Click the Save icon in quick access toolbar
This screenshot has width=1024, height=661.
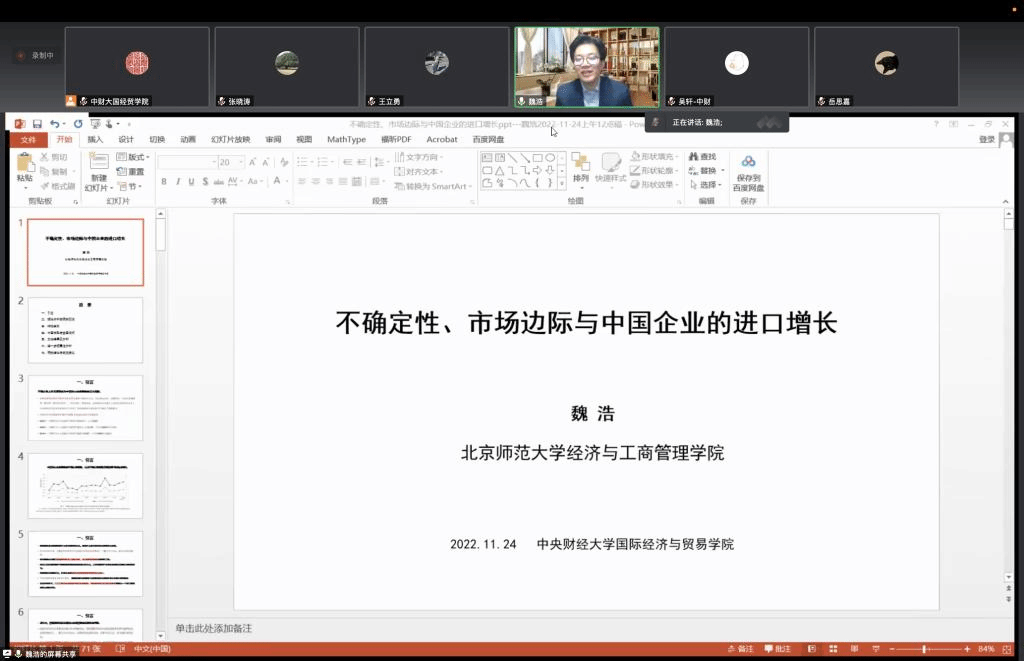(x=37, y=124)
